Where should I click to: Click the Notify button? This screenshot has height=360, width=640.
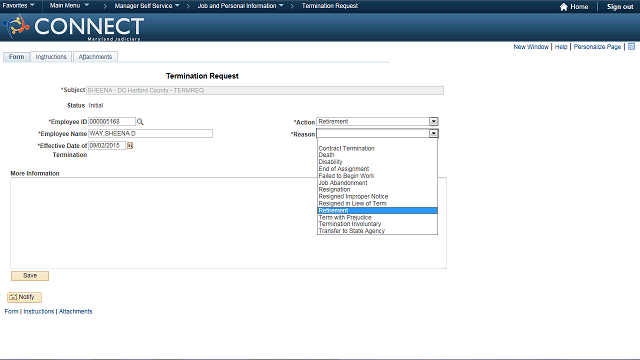click(24, 297)
